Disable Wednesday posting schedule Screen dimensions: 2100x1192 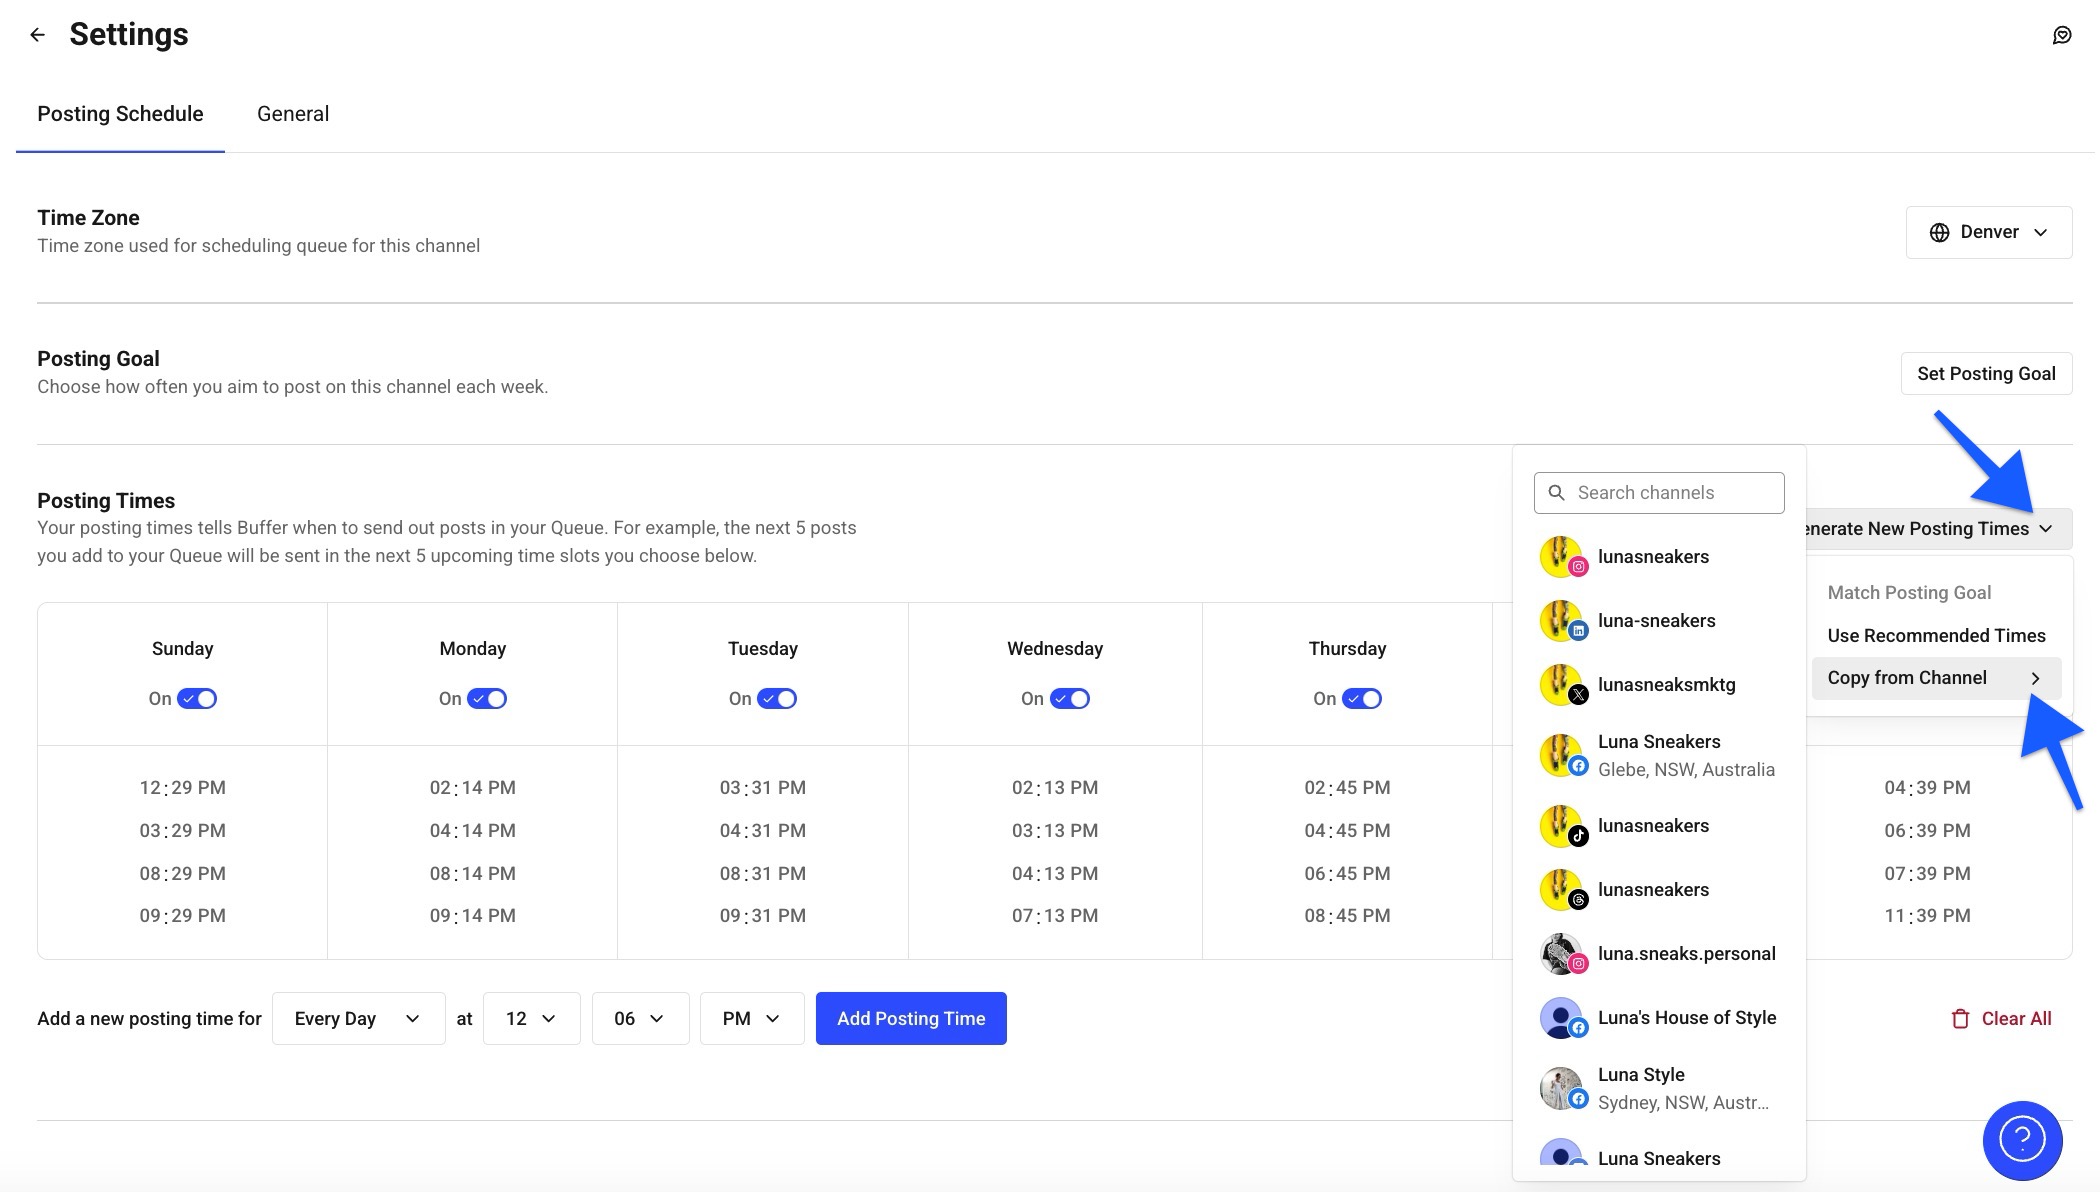[x=1070, y=698]
